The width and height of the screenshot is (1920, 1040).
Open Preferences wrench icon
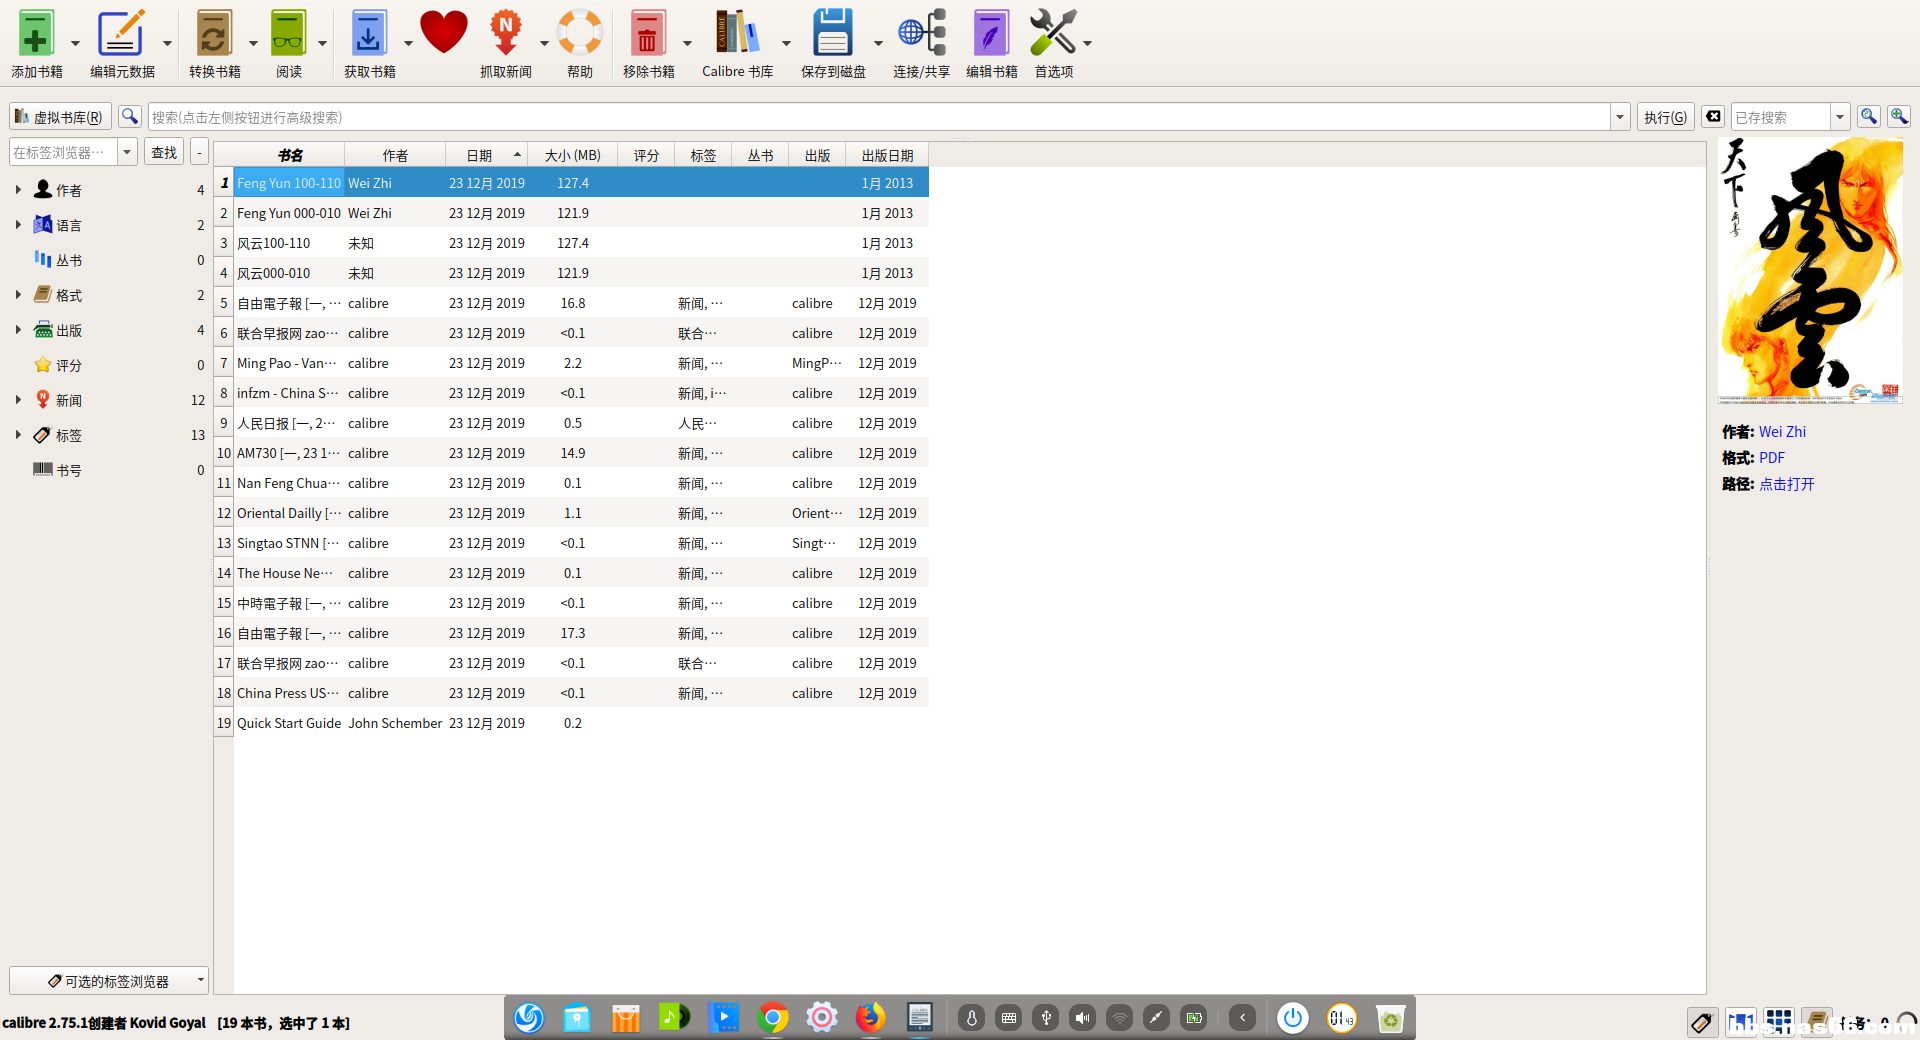click(1053, 34)
